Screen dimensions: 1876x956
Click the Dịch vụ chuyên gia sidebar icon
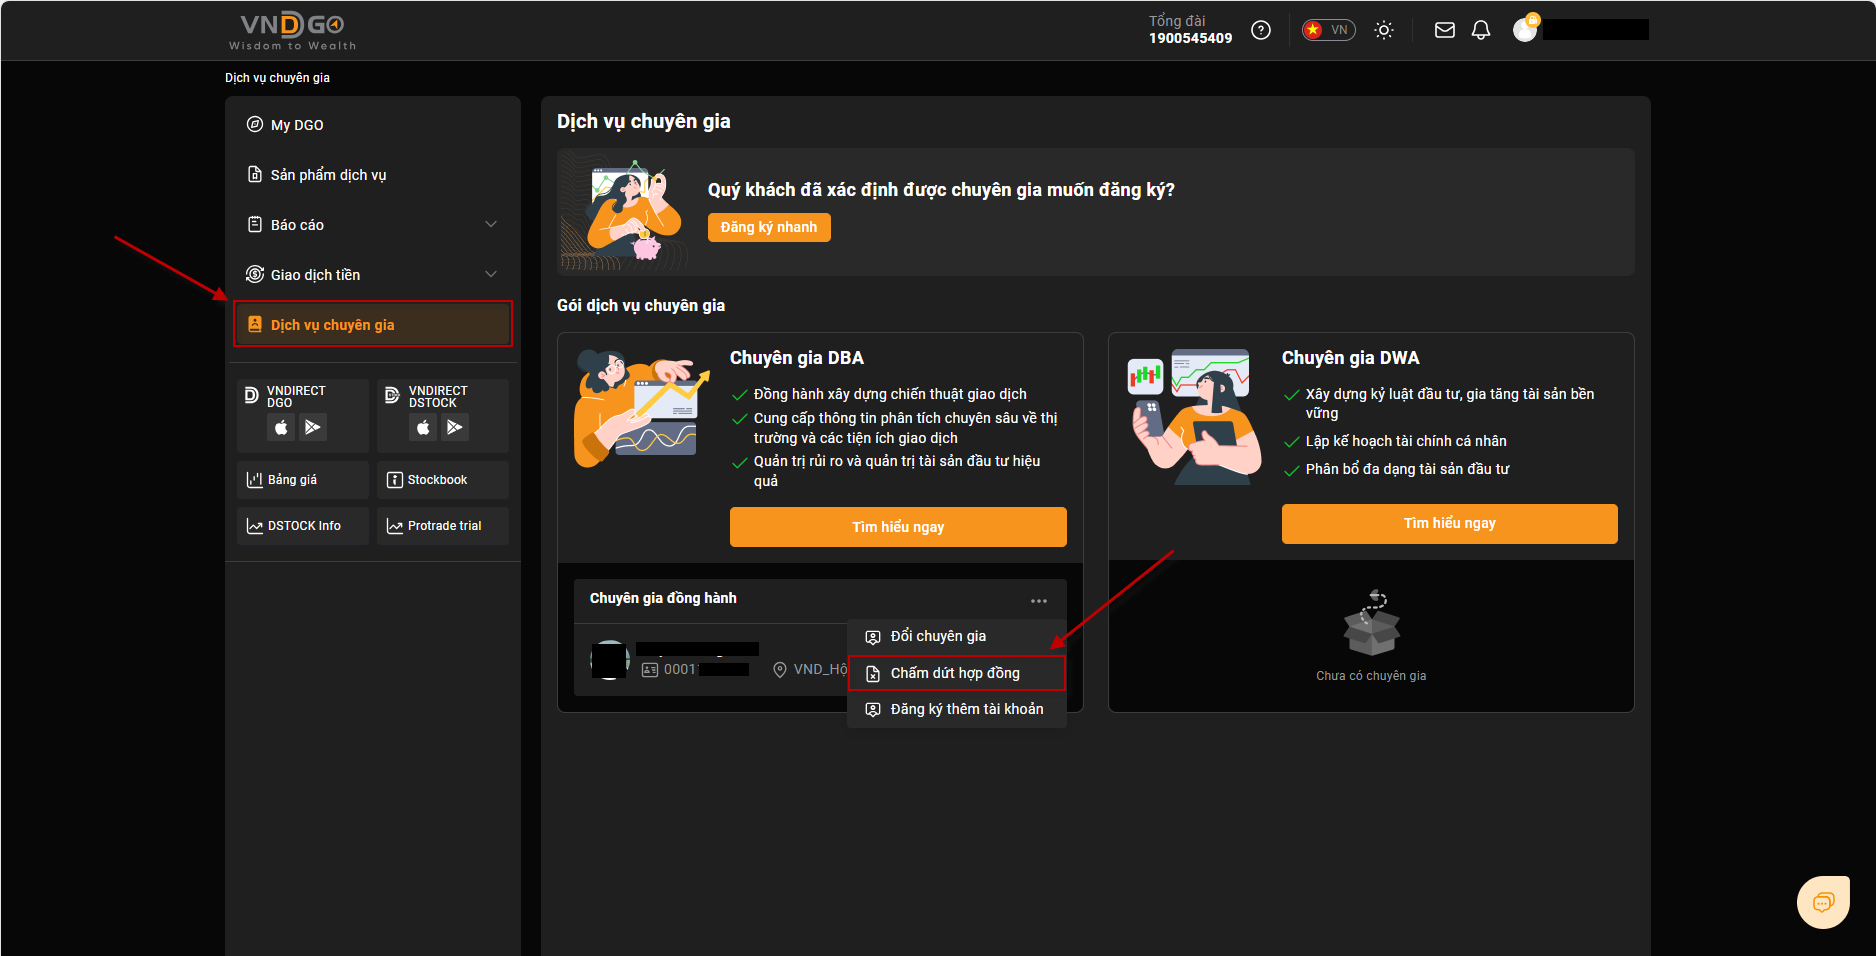pos(255,324)
